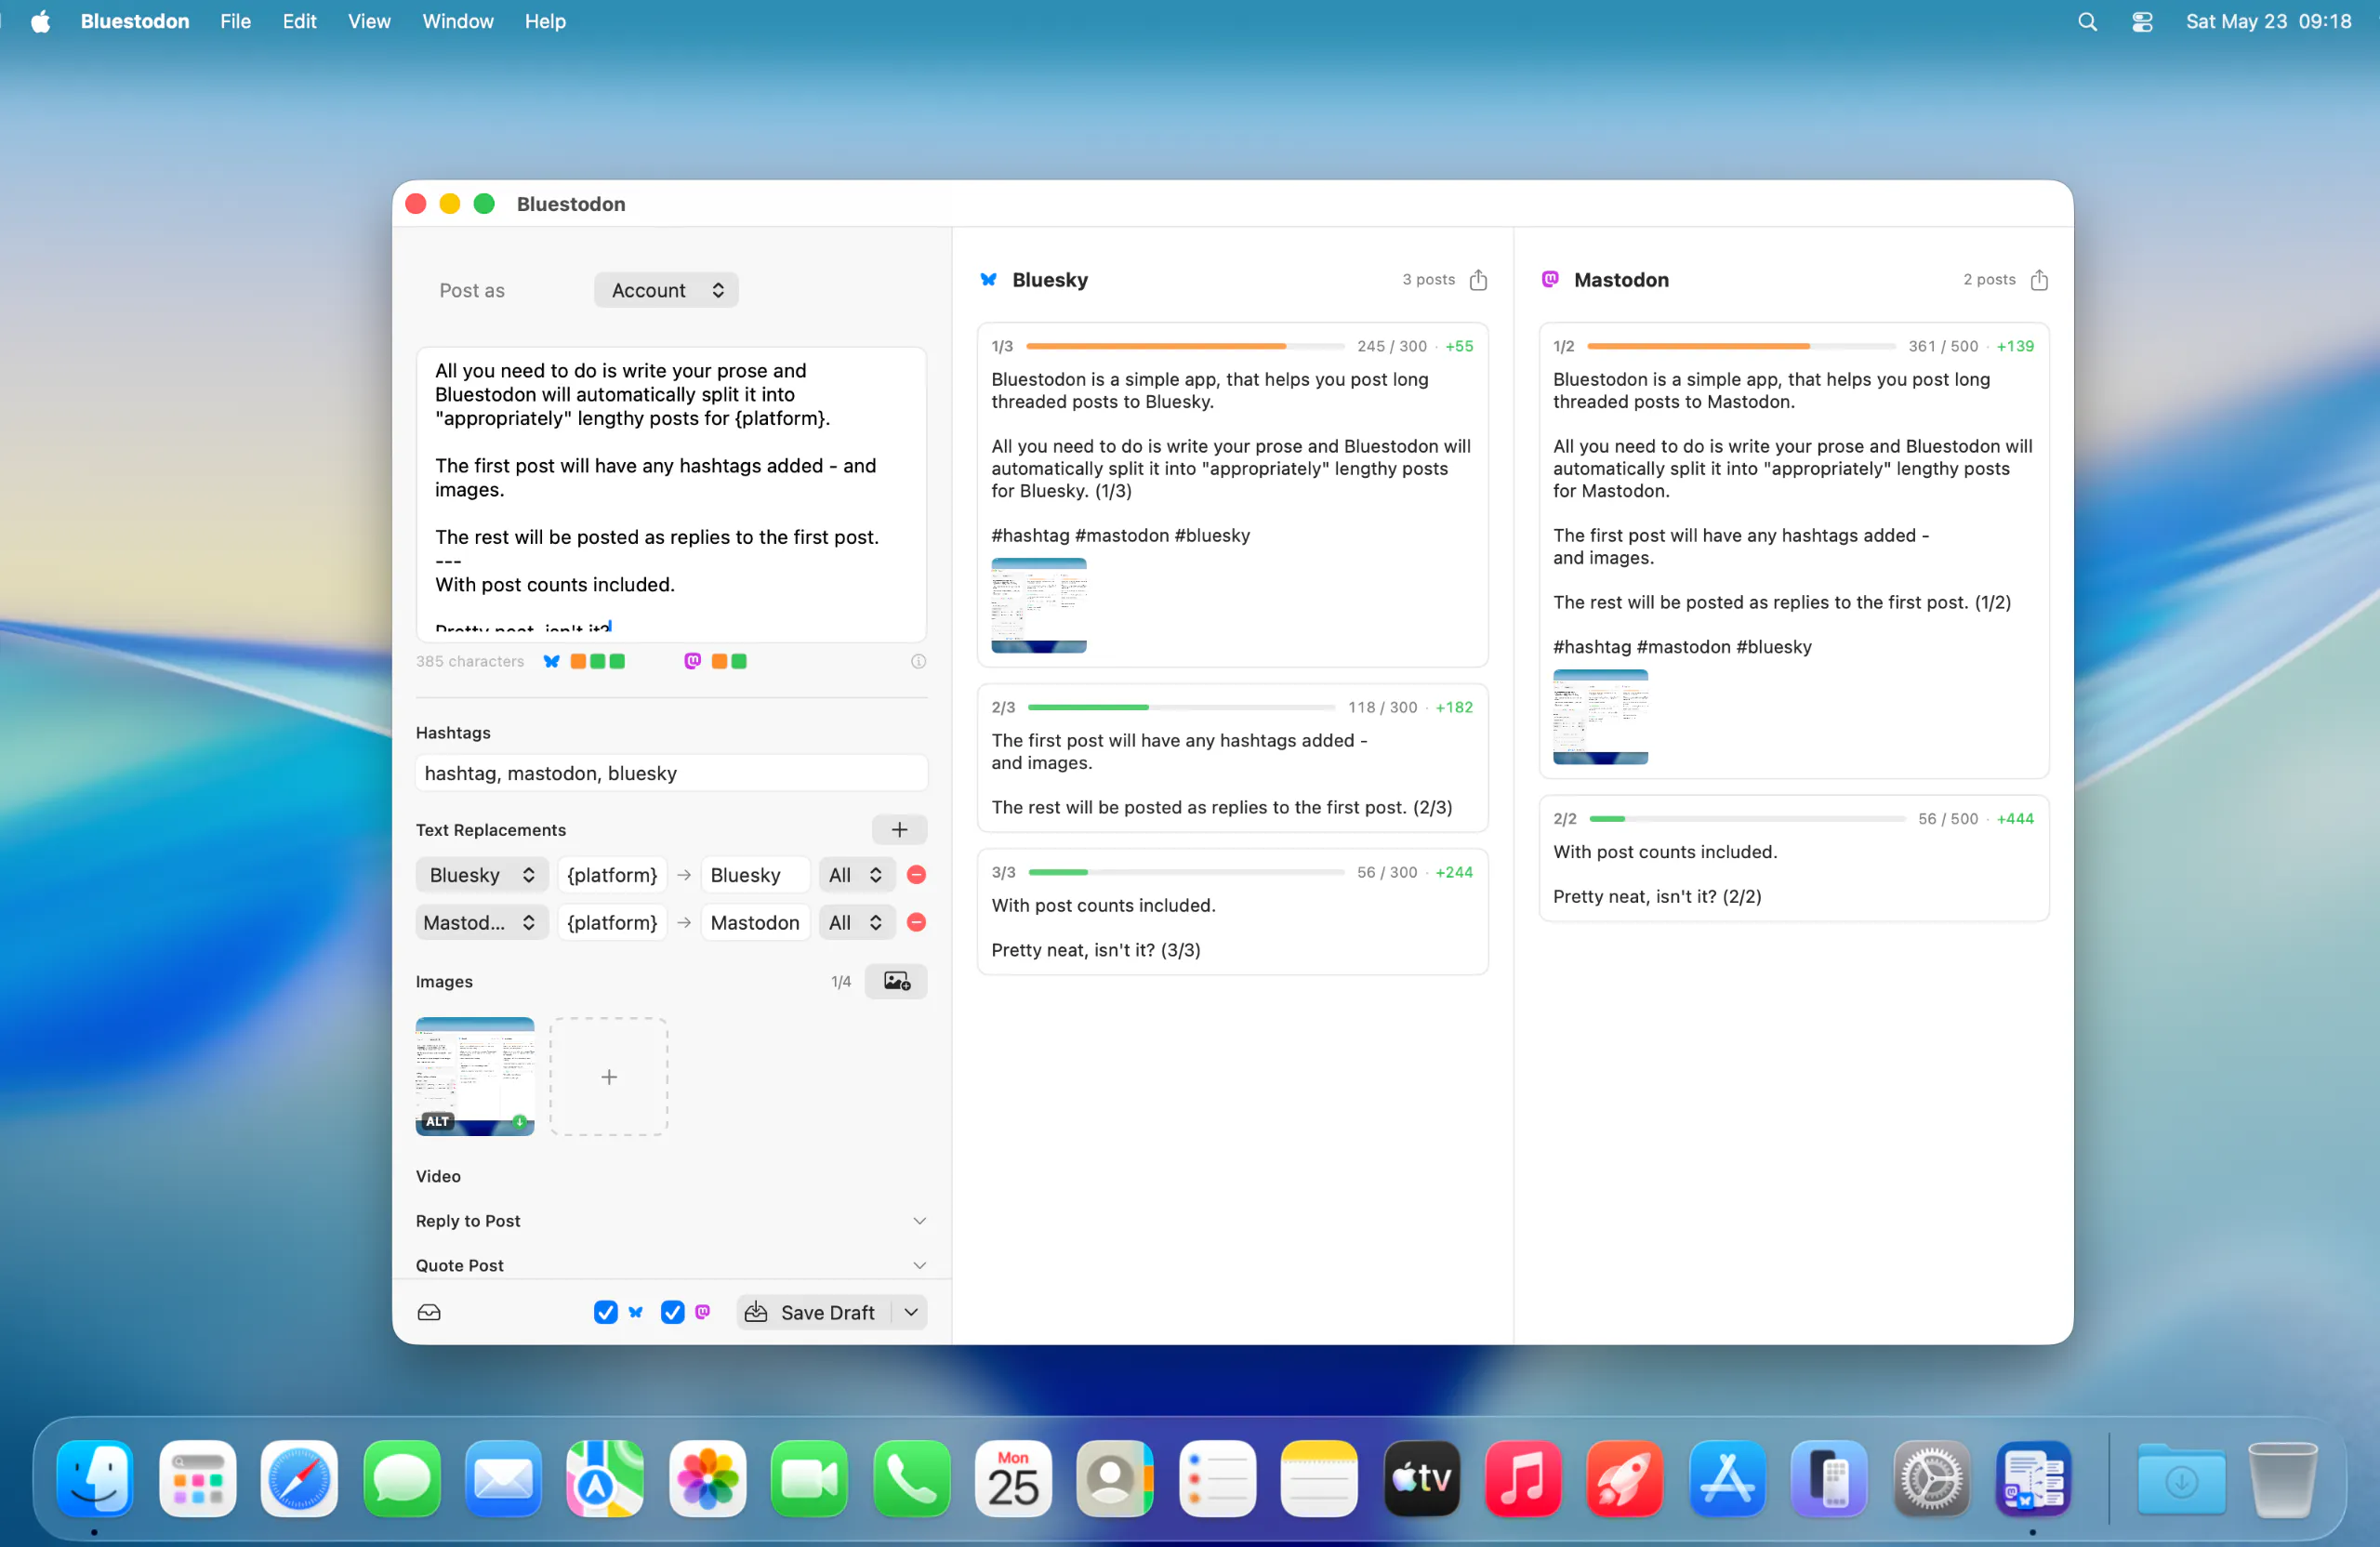This screenshot has height=1547, width=2380.
Task: Click image thumbnail in Mastodon post 1/2
Action: pos(1600,716)
